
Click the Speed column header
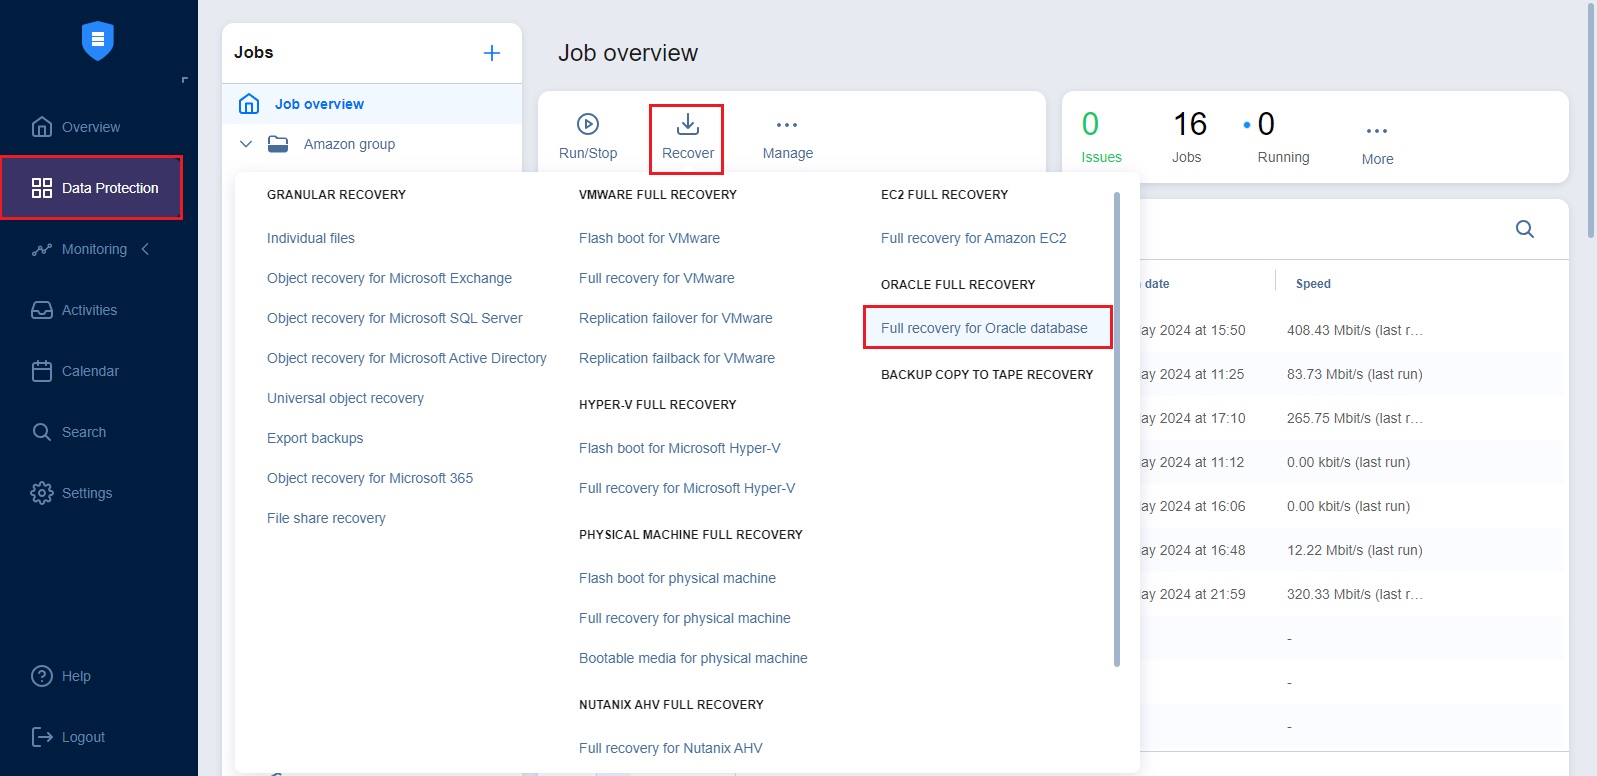(1313, 284)
